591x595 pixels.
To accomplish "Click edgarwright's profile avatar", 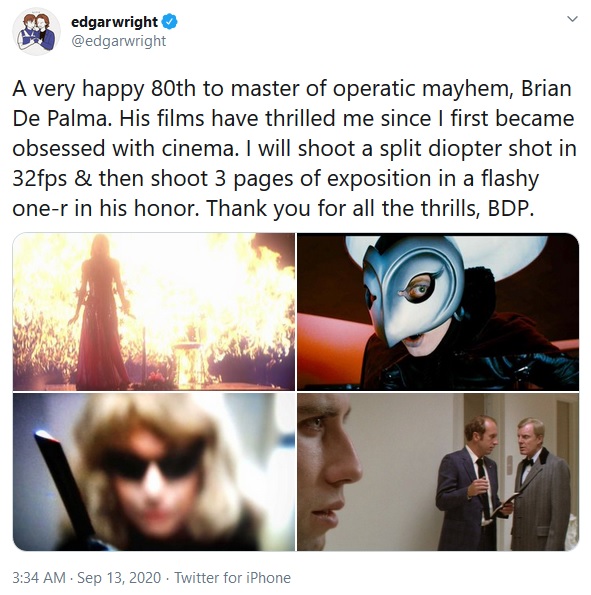I will (x=36, y=32).
